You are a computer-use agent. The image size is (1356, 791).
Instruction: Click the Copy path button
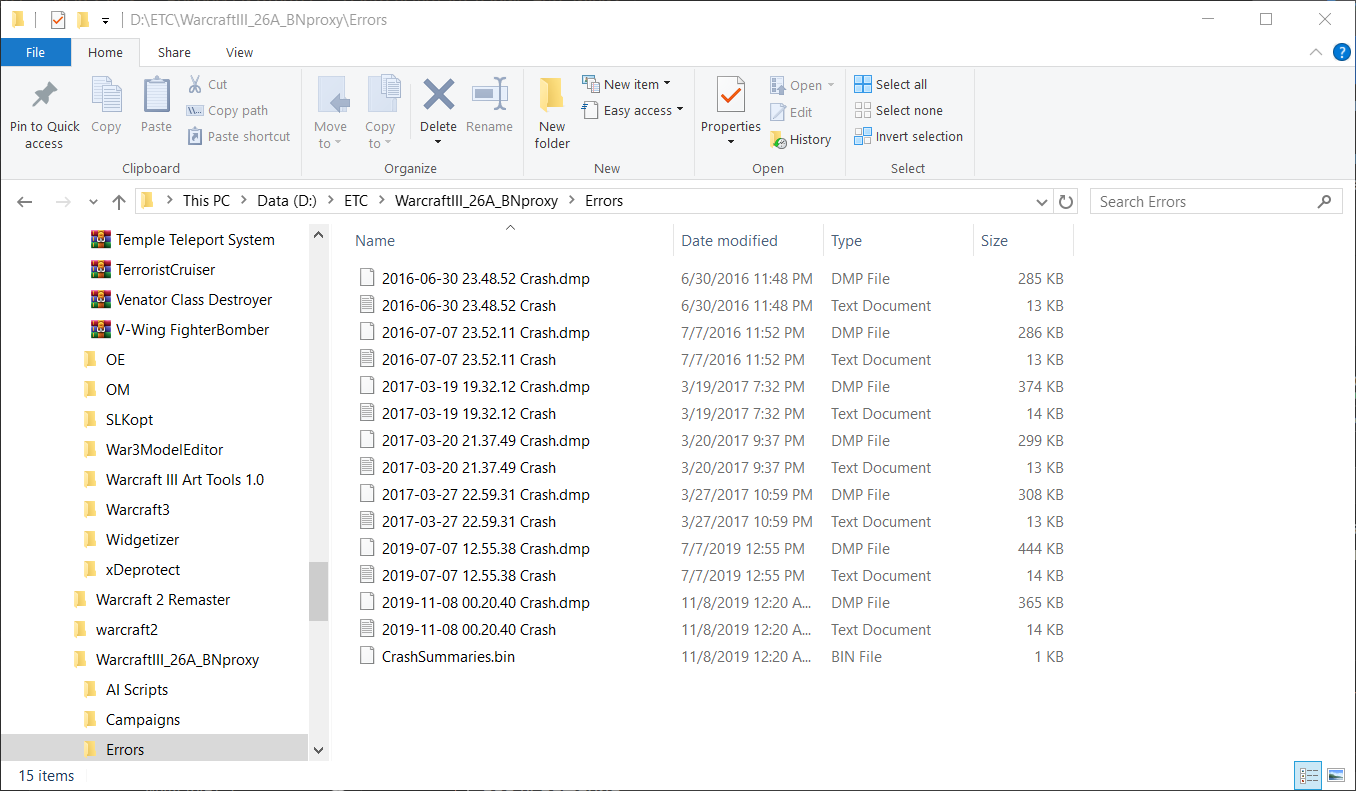[227, 111]
